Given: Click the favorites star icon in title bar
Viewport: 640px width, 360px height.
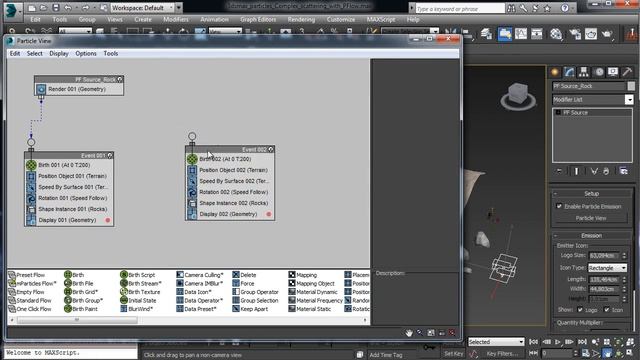Looking at the screenshot, I should tap(547, 8).
